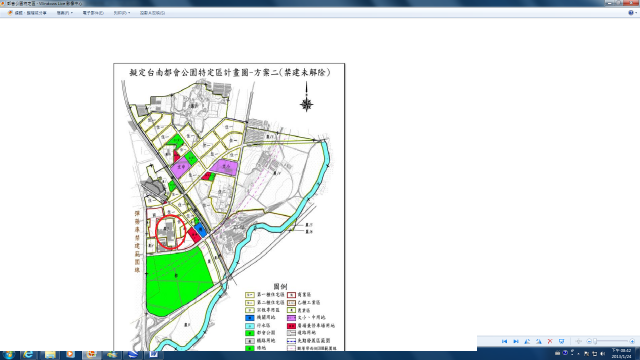Open the File dropdown menu
Viewport: 640px width, 360px height.
[x=64, y=13]
